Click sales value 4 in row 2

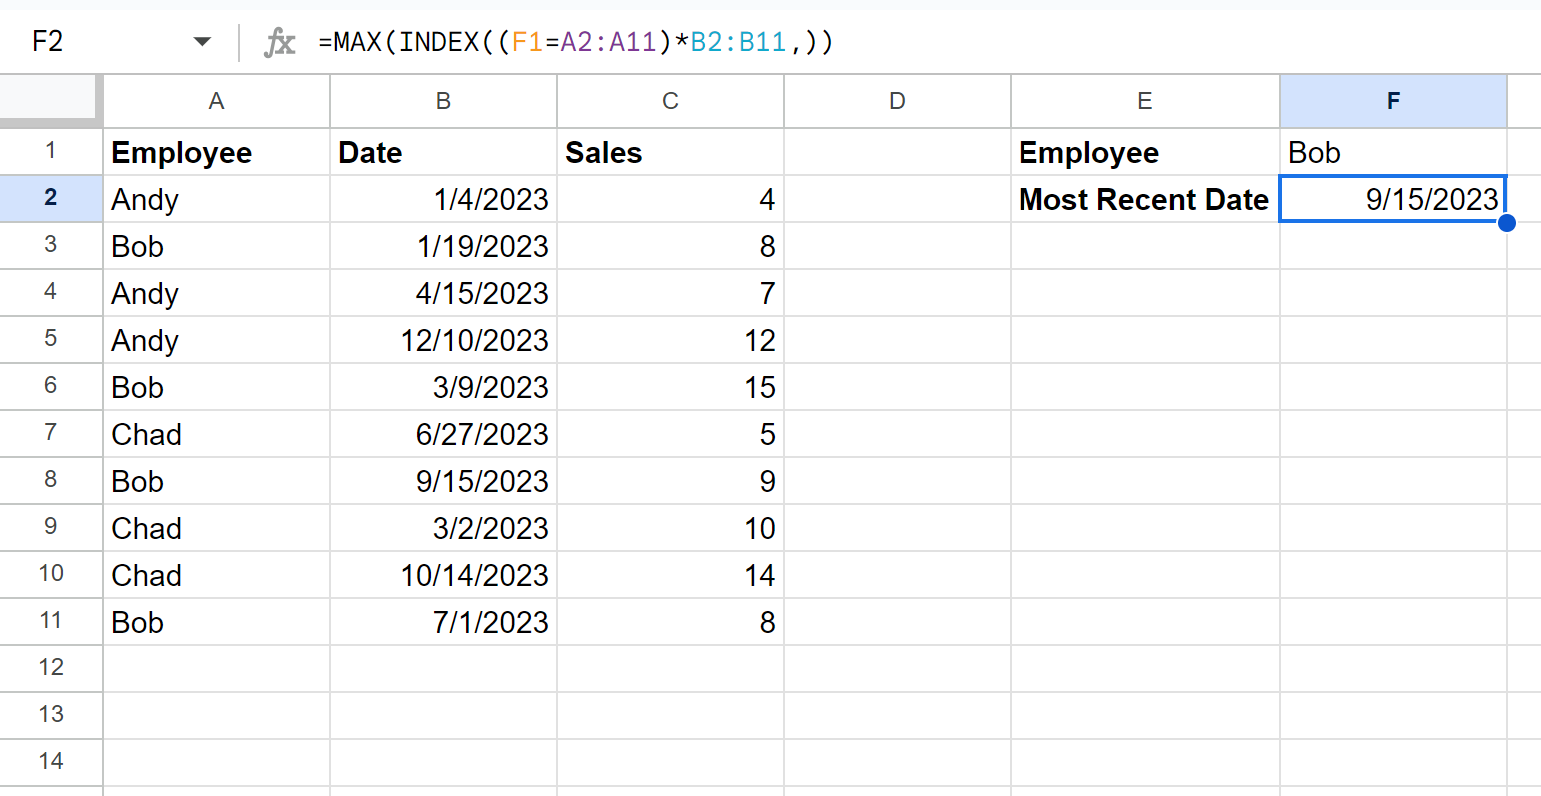point(670,199)
